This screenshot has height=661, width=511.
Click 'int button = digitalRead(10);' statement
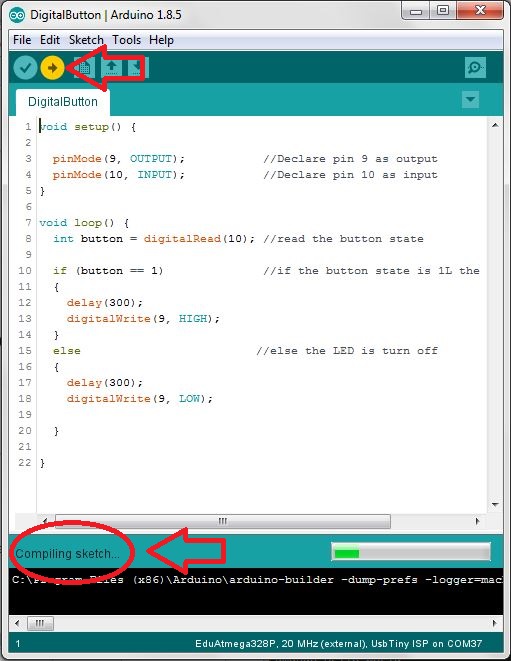pyautogui.click(x=154, y=239)
